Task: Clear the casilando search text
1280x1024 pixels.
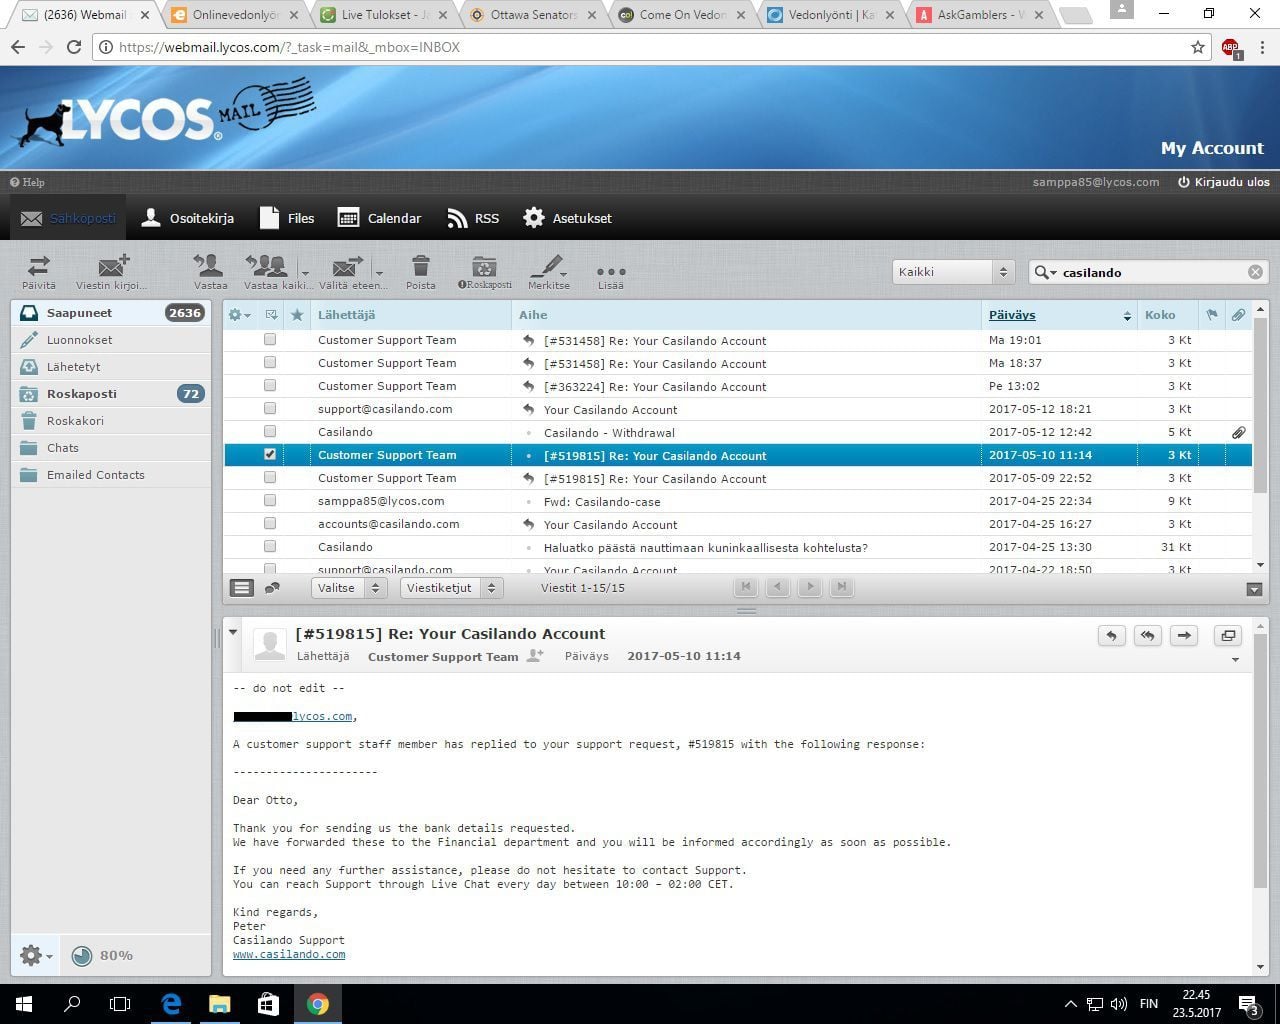Action: [1255, 272]
